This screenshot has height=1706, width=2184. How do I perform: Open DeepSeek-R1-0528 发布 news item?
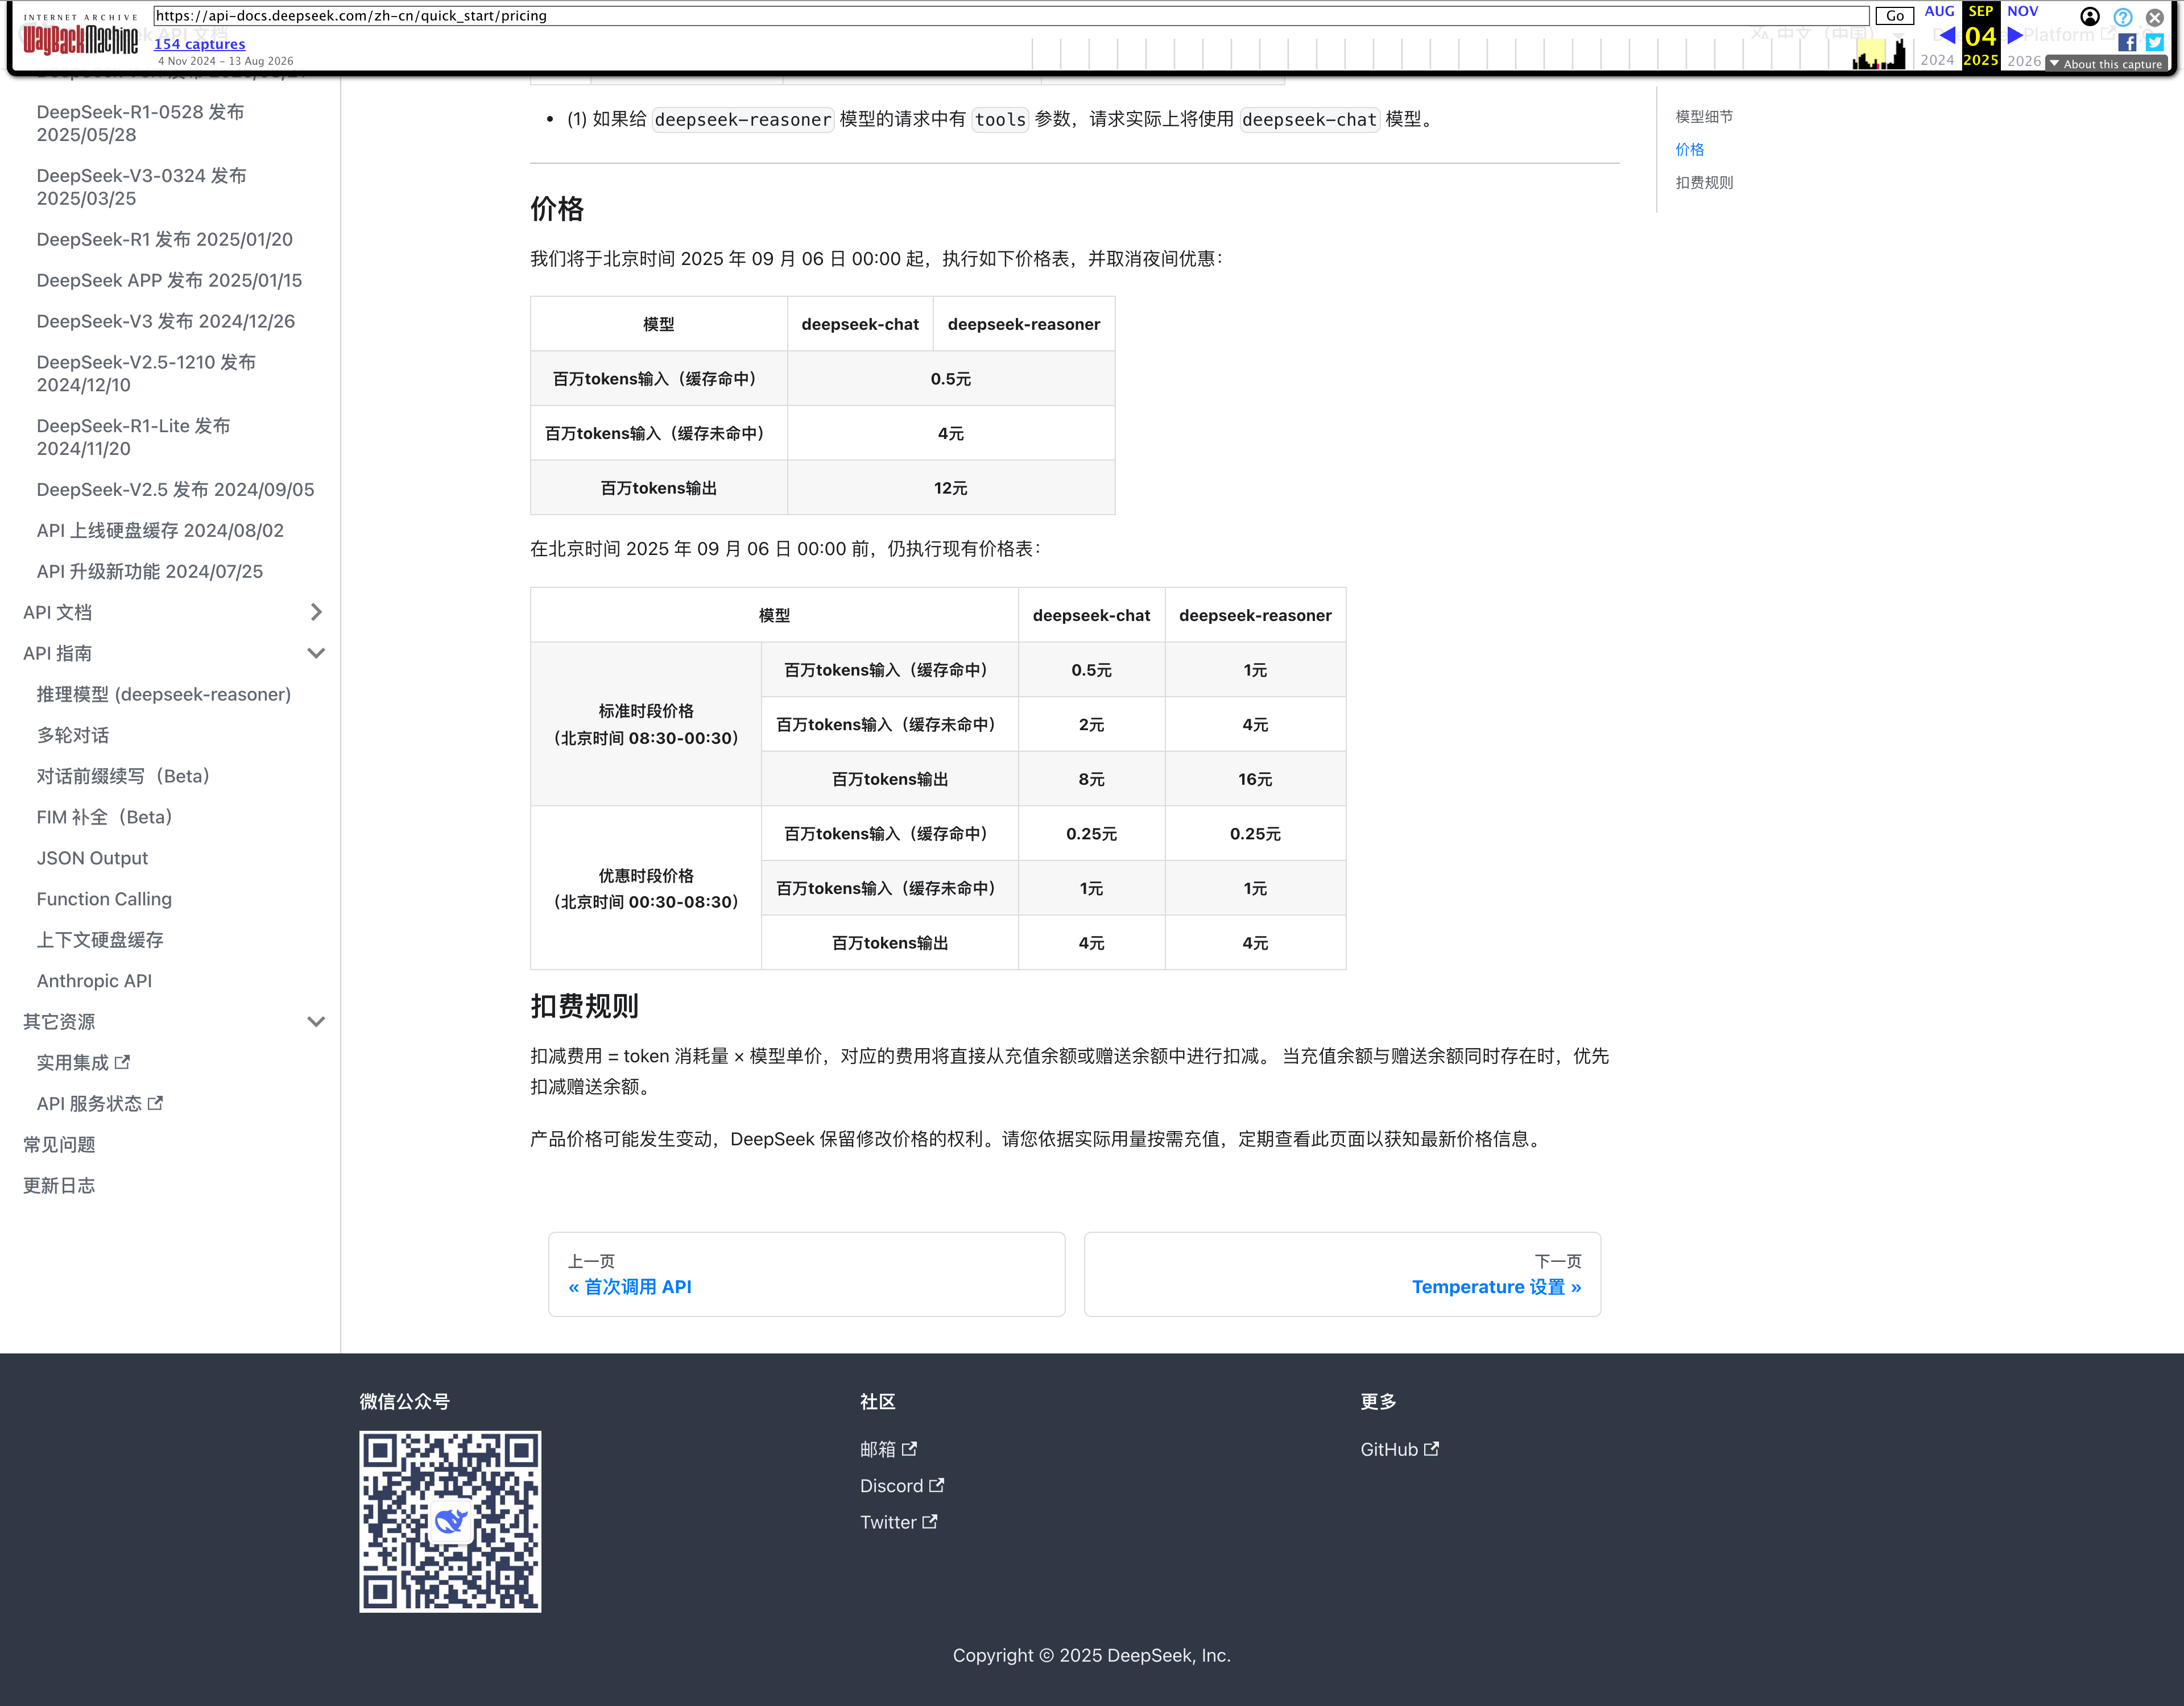click(x=140, y=123)
